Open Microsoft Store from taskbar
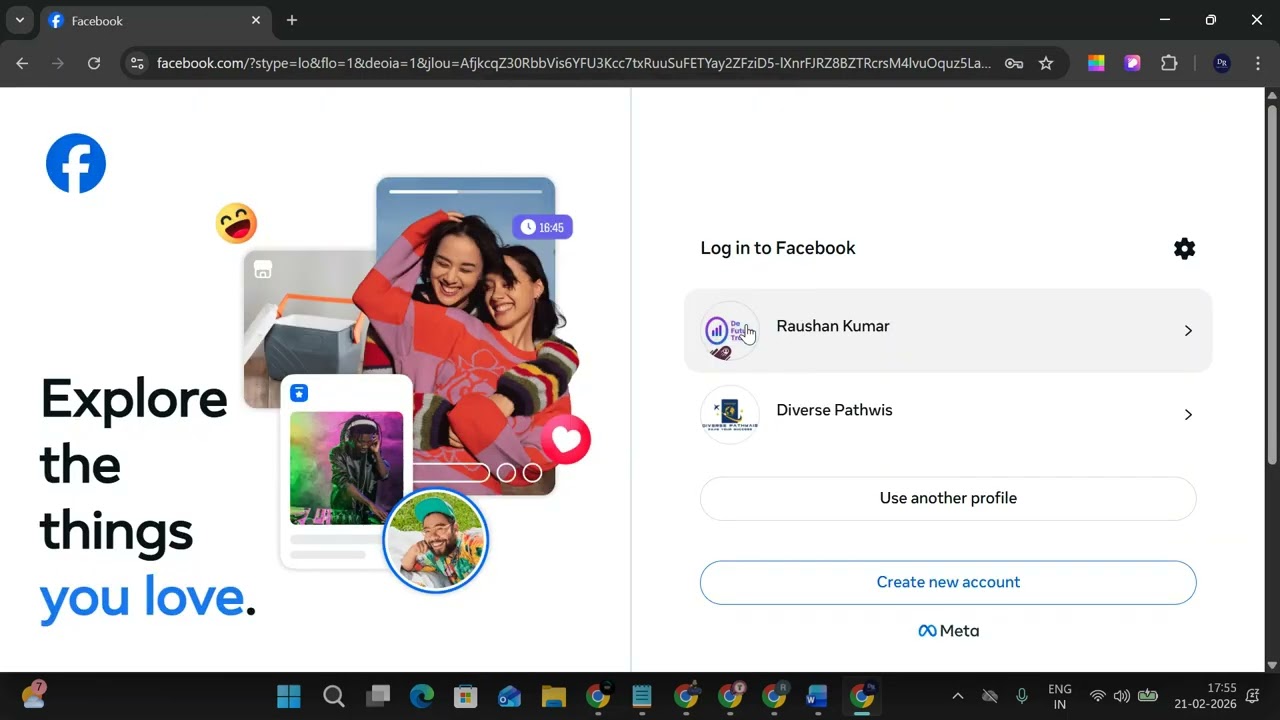 coord(465,696)
